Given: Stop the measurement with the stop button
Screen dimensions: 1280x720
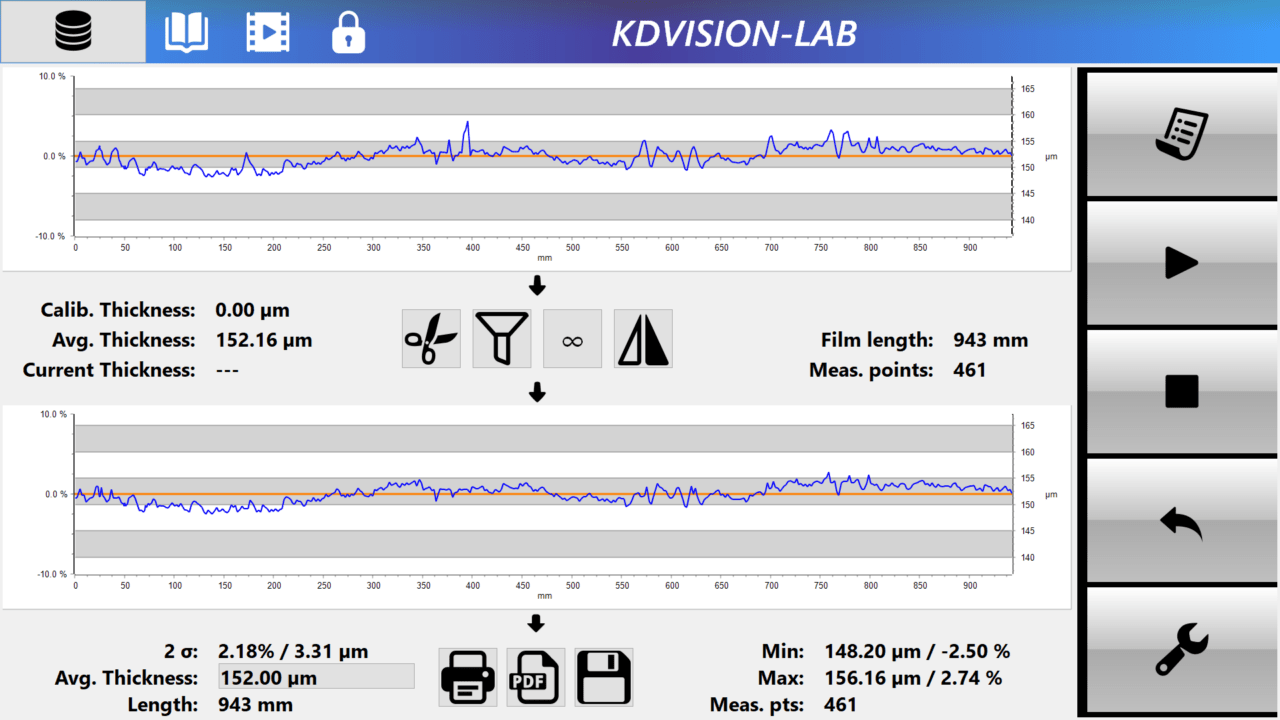Looking at the screenshot, I should tap(1180, 392).
